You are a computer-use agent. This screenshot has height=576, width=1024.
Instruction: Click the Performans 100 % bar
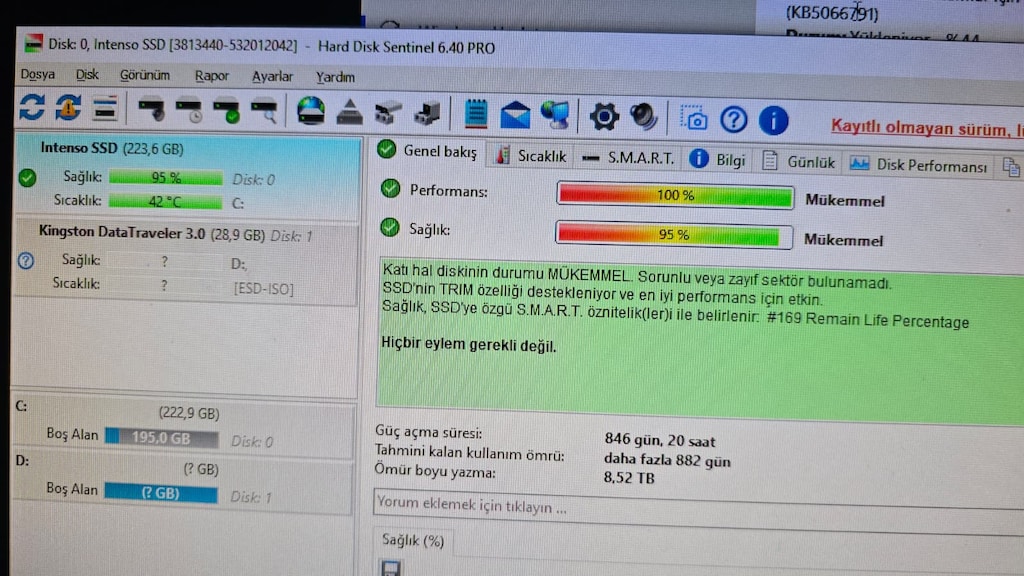675,195
